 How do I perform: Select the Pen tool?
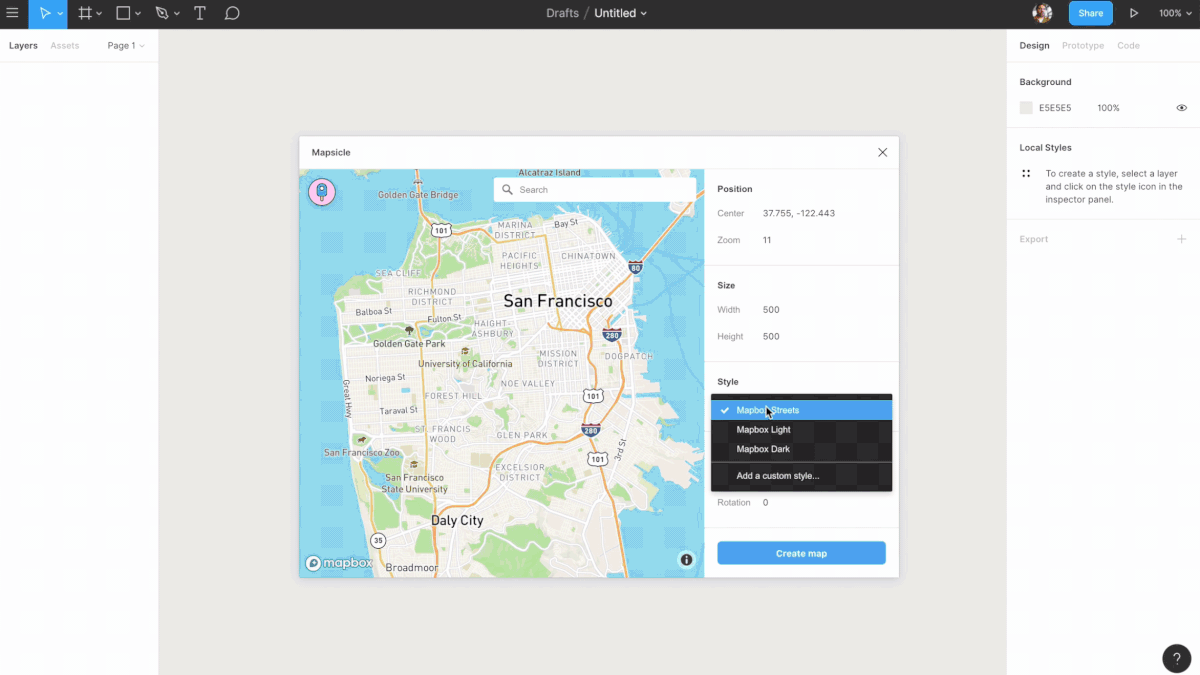coord(162,14)
